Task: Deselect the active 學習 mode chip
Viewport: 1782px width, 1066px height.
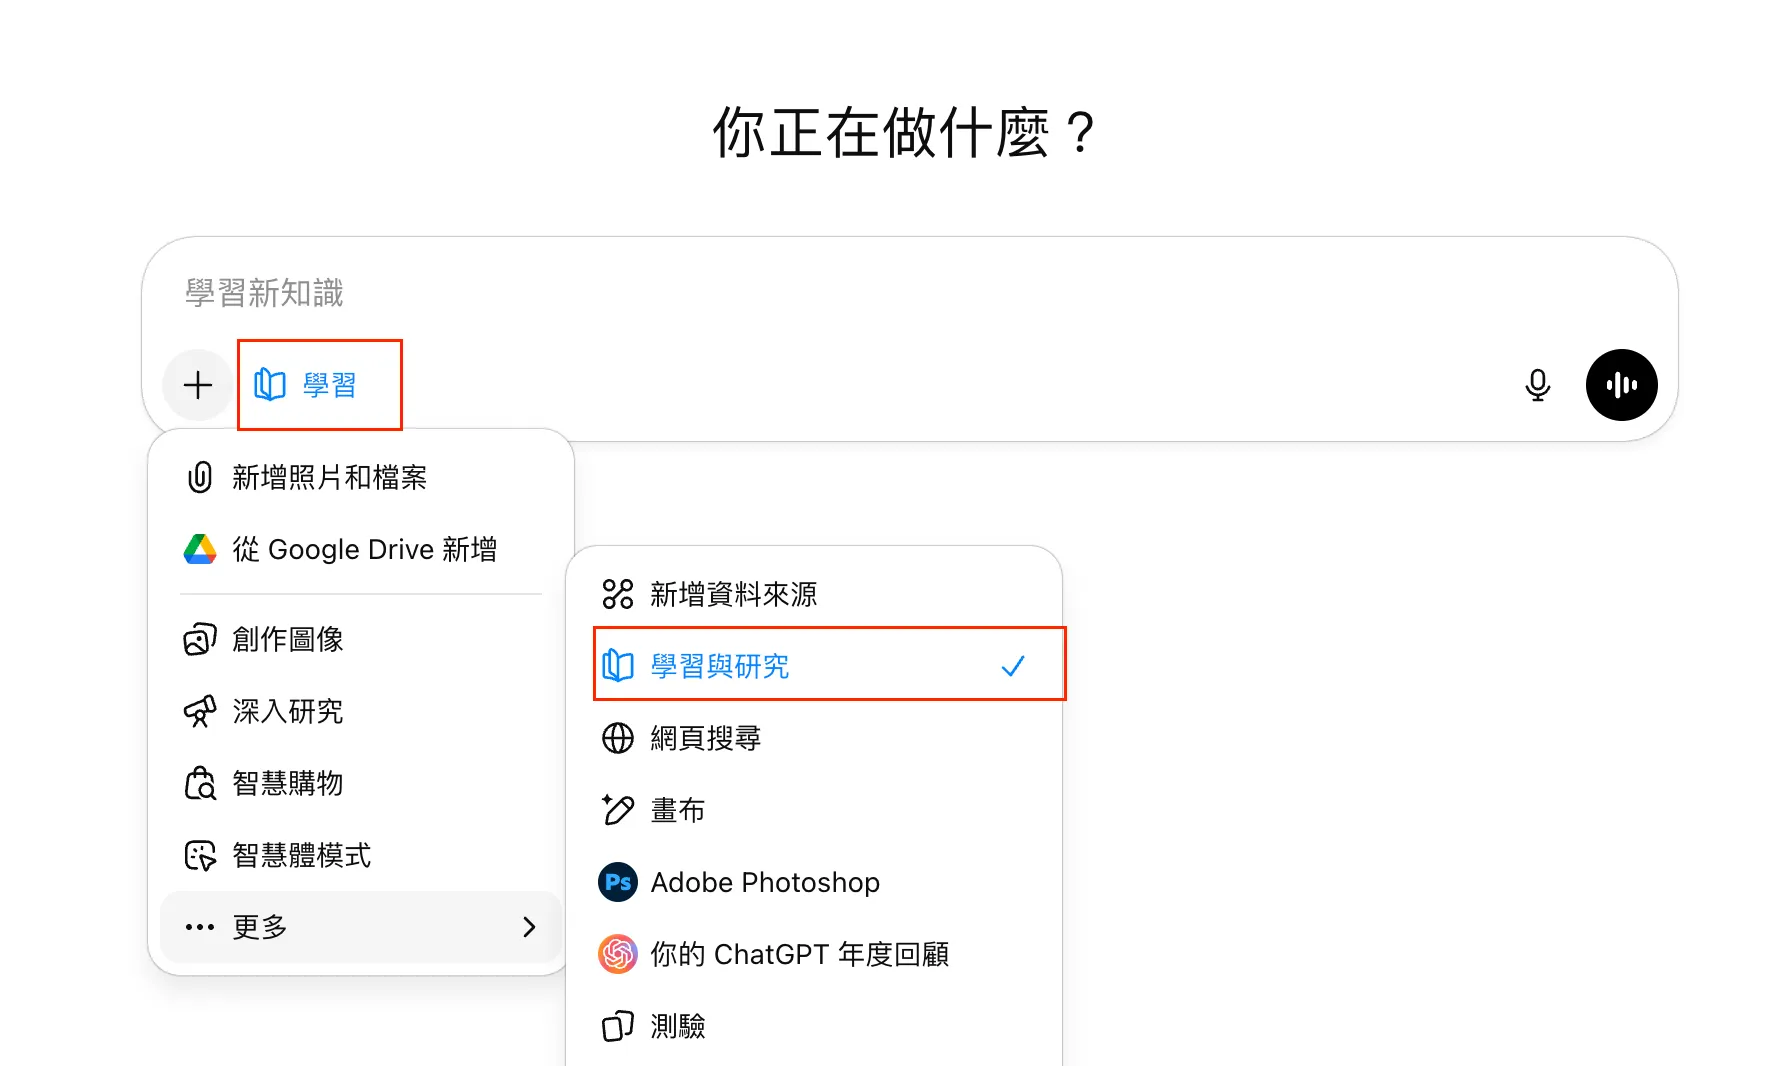Action: (320, 384)
